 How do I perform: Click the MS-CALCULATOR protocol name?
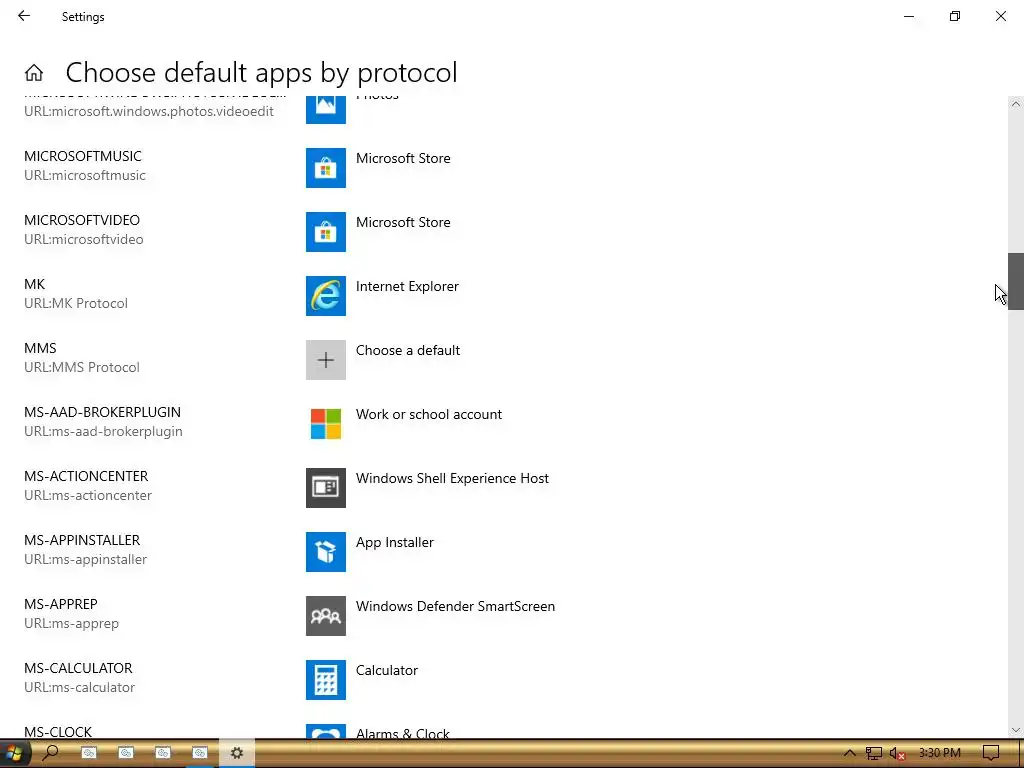(78, 668)
